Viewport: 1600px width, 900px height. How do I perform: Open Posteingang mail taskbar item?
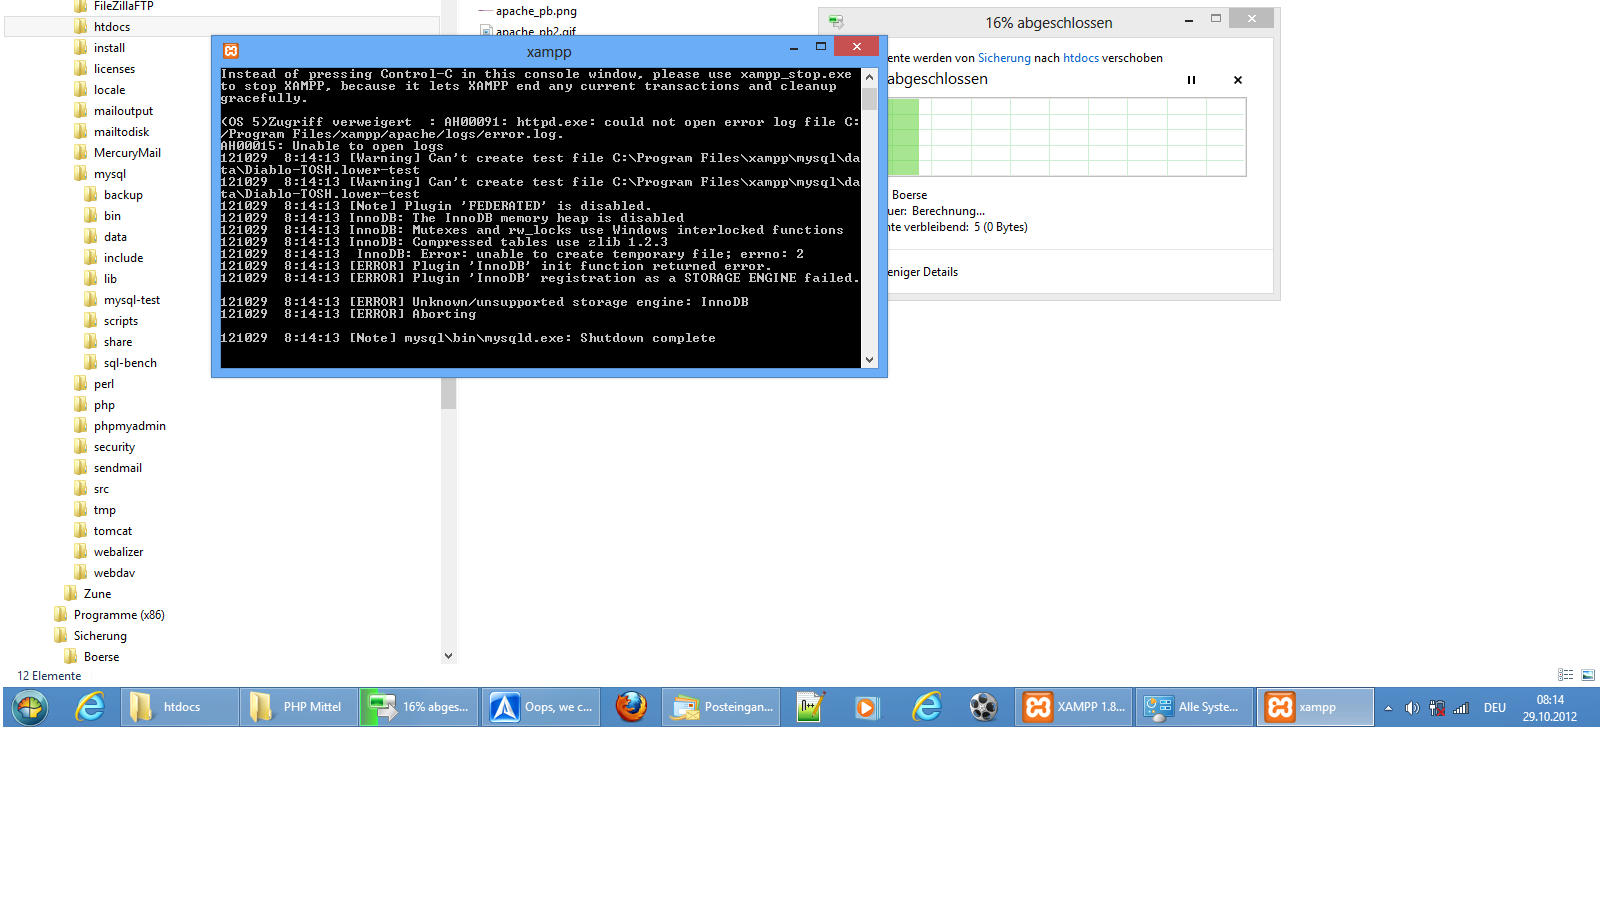pyautogui.click(x=721, y=707)
